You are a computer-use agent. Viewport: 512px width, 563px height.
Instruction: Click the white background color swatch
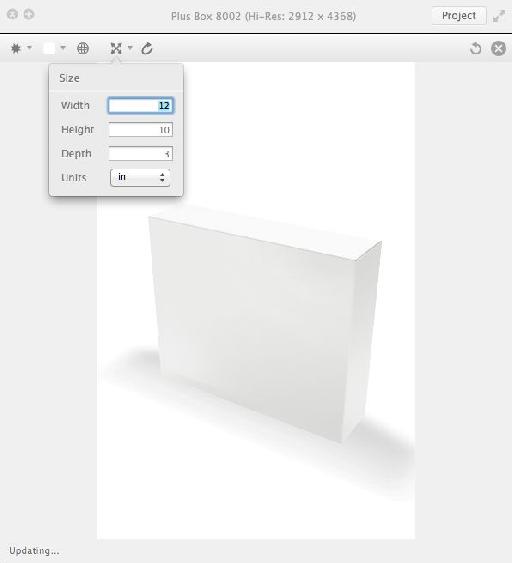(x=49, y=48)
